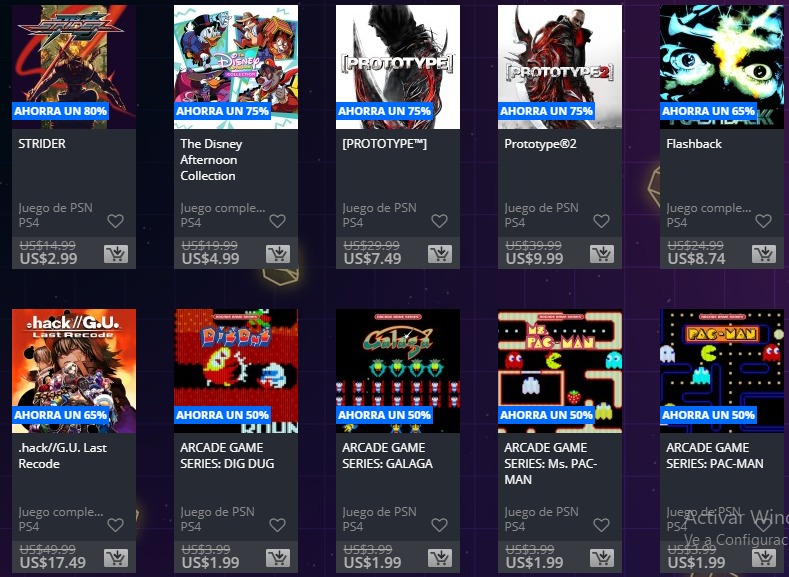Add Prototype 2 to cart
The height and width of the screenshot is (577, 789).
click(x=602, y=254)
